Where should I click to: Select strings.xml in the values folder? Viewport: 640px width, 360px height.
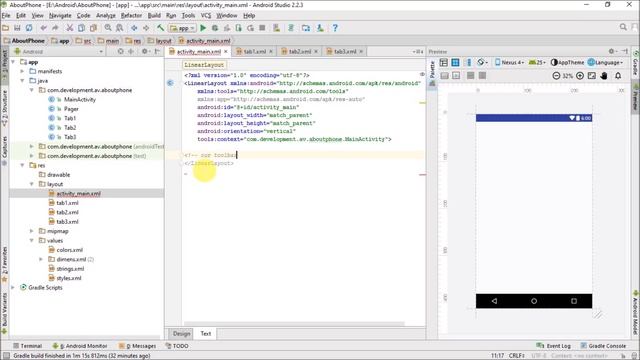pos(70,269)
